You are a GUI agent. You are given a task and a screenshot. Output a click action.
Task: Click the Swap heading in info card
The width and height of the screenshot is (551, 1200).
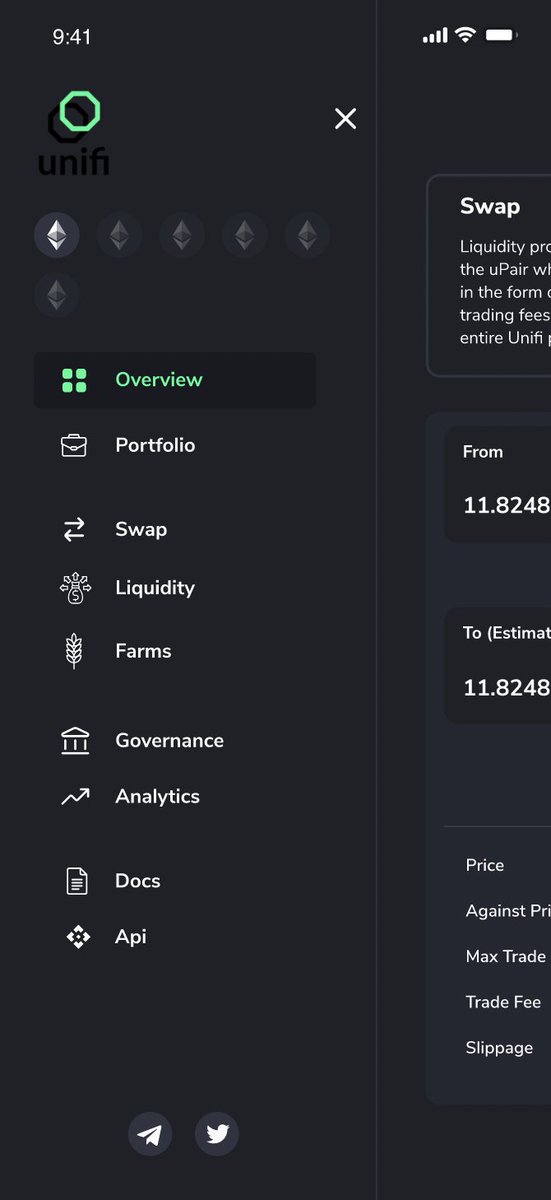tap(490, 207)
